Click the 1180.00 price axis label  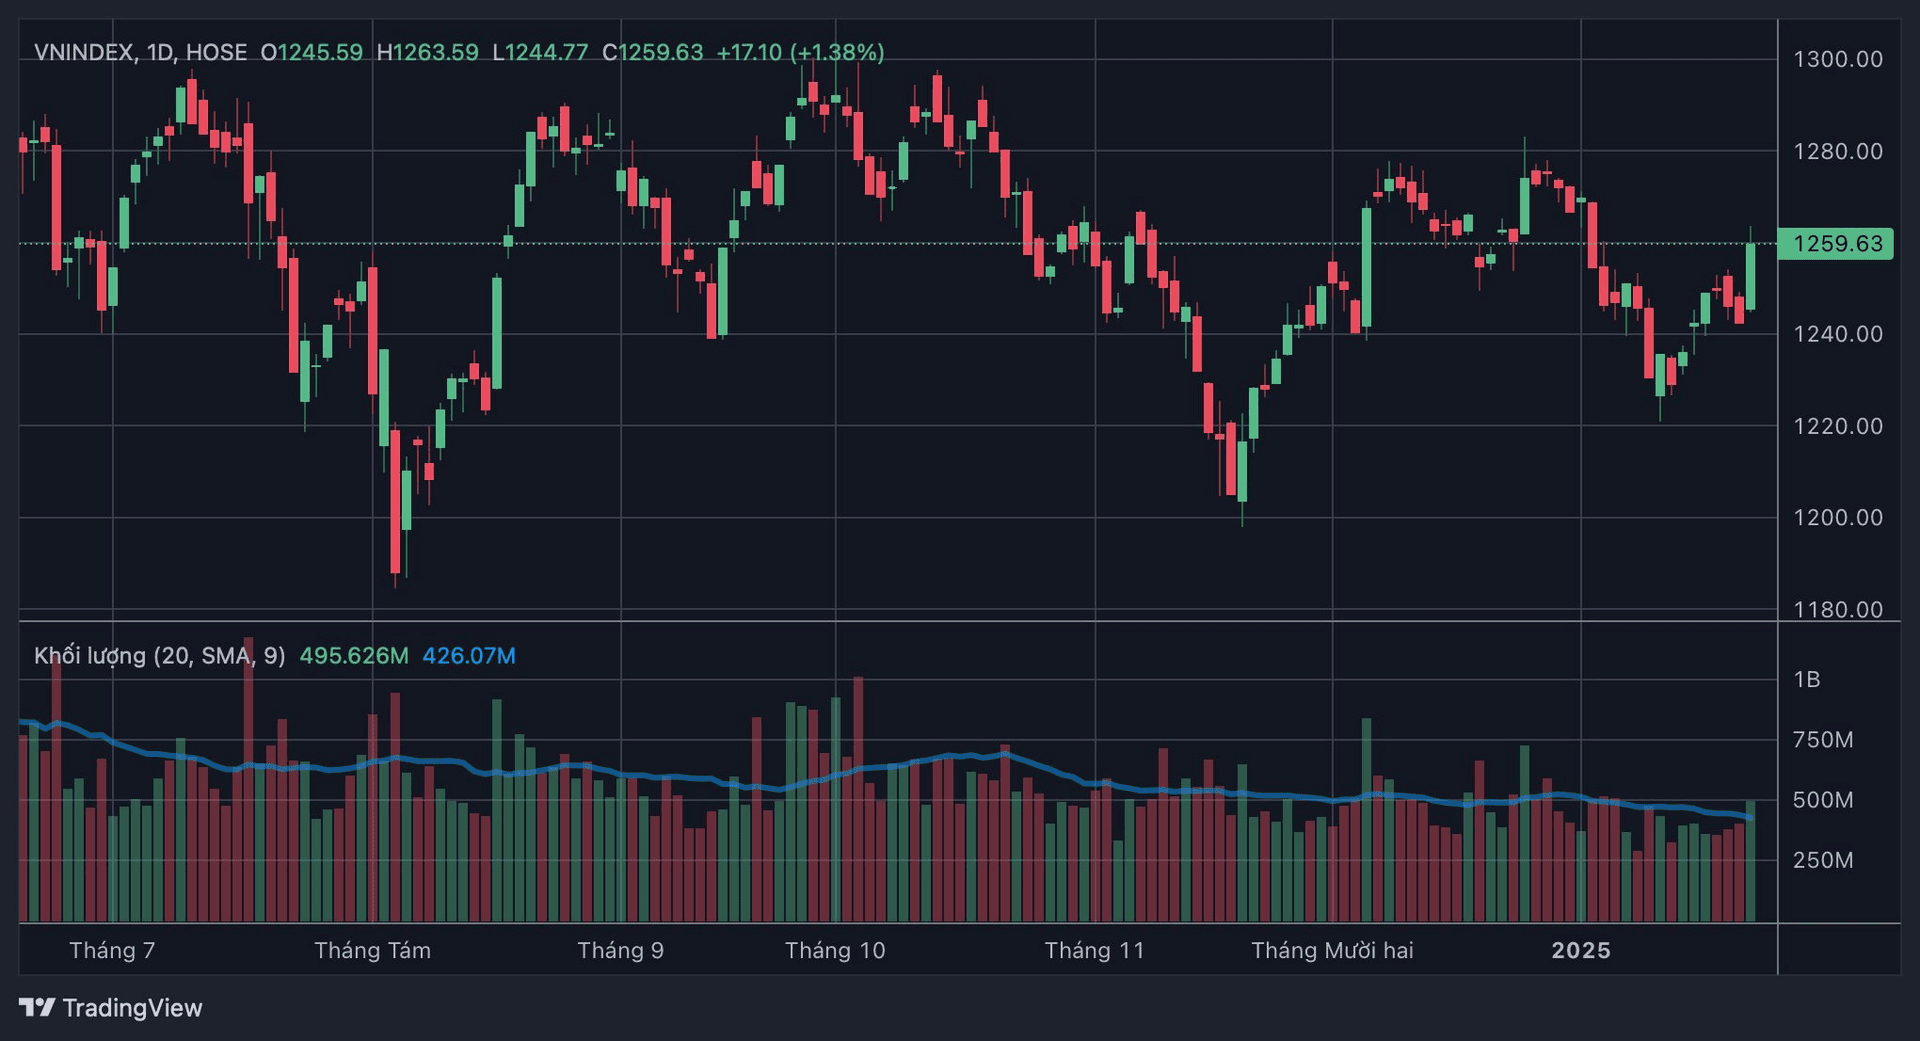(1838, 609)
